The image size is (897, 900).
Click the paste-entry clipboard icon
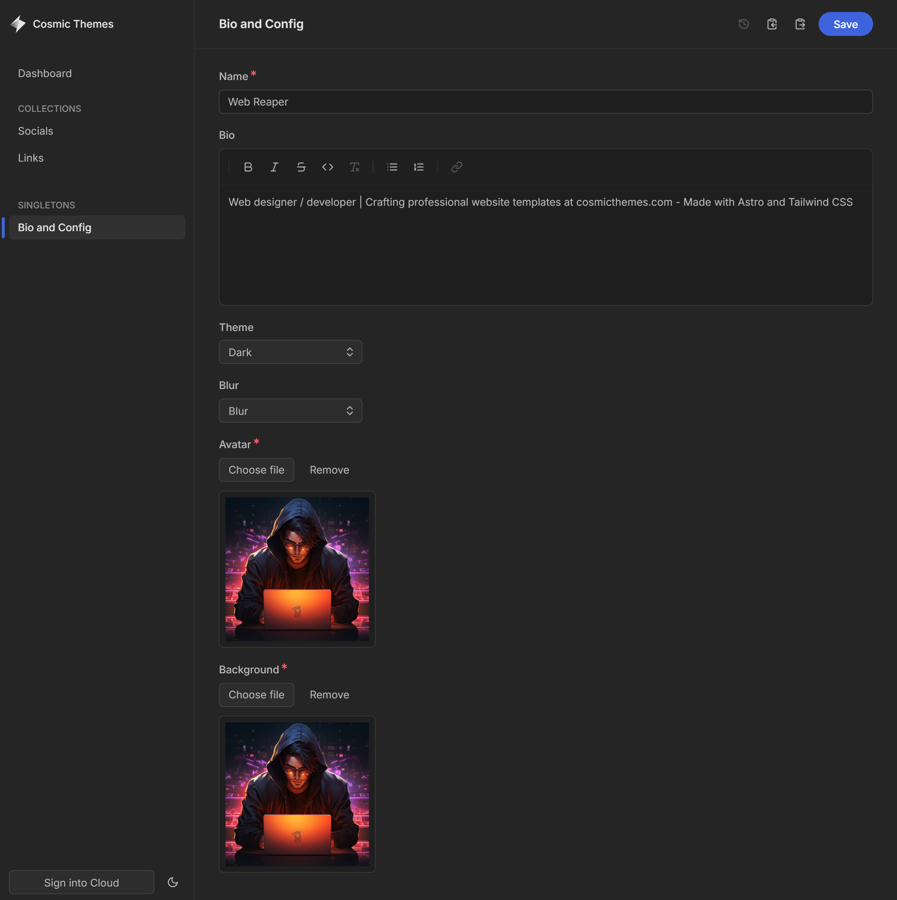tap(800, 24)
